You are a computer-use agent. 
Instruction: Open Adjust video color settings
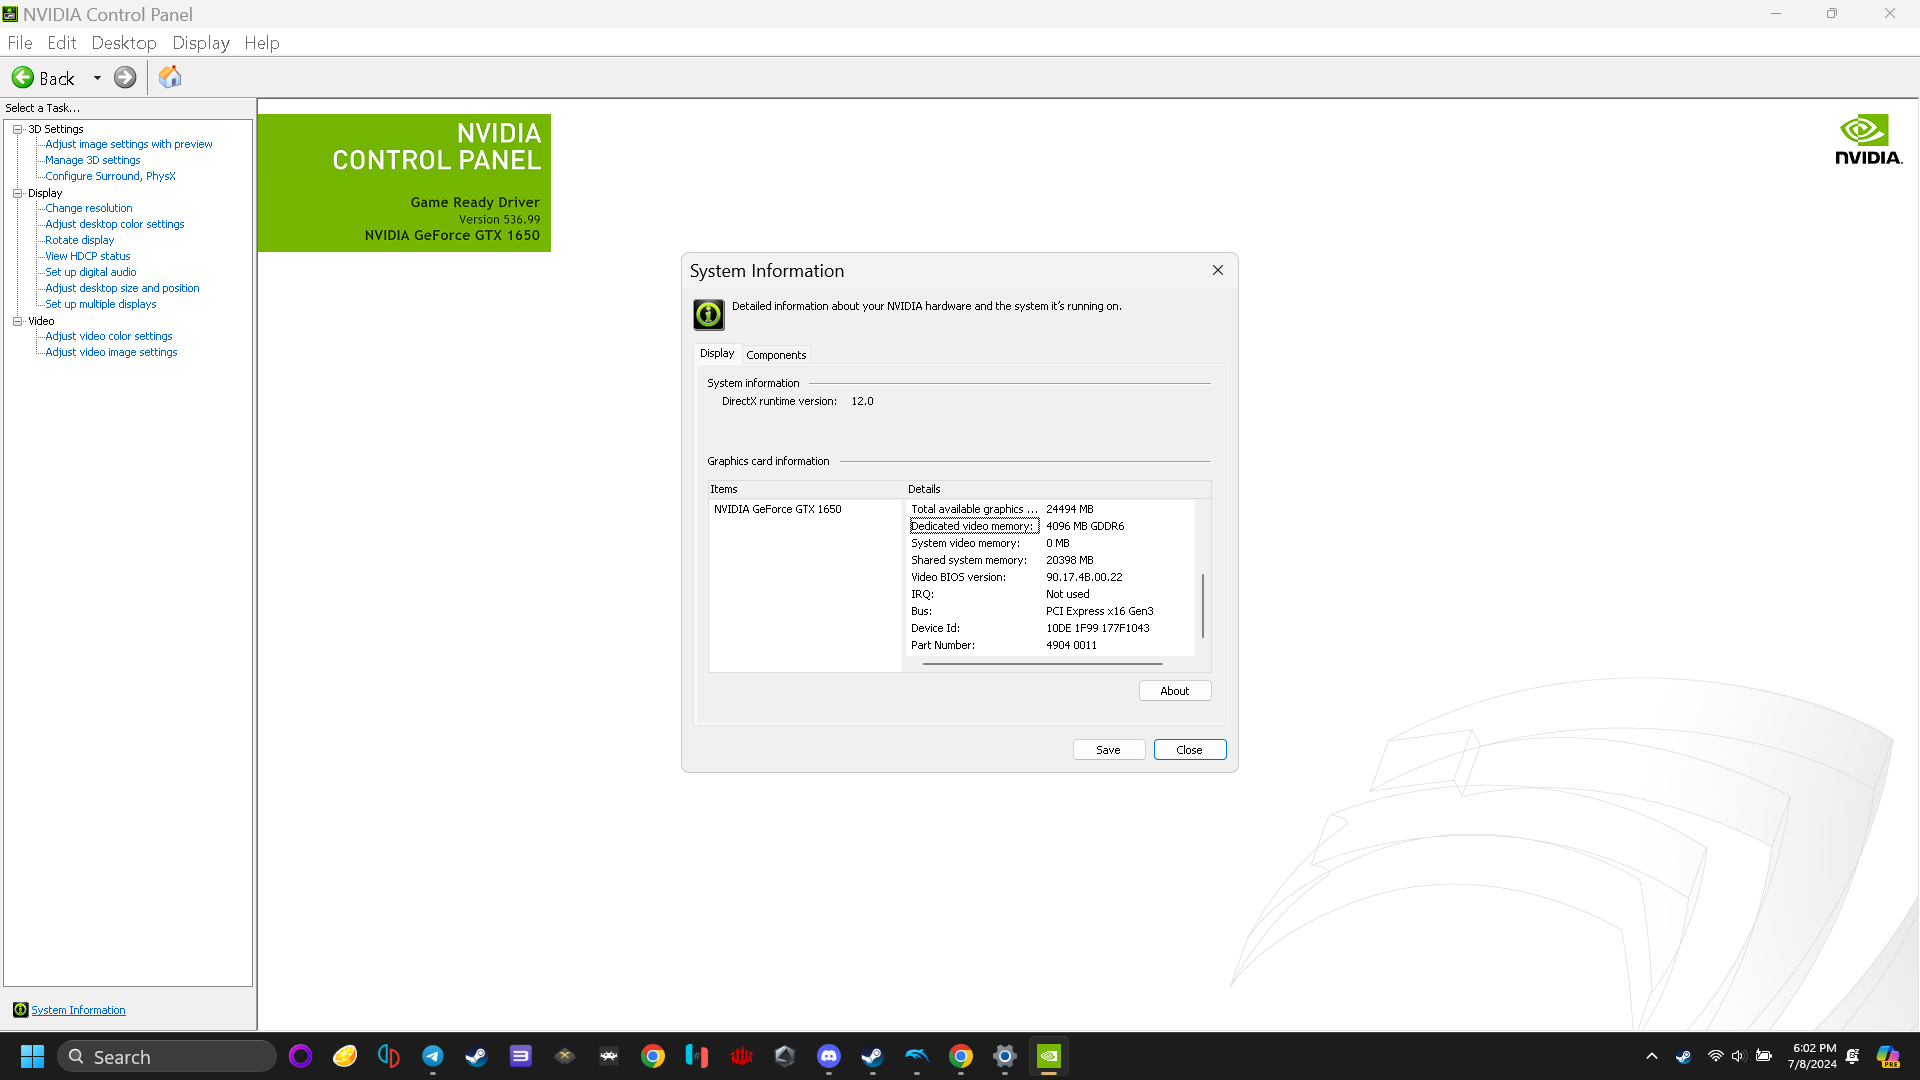(109, 336)
